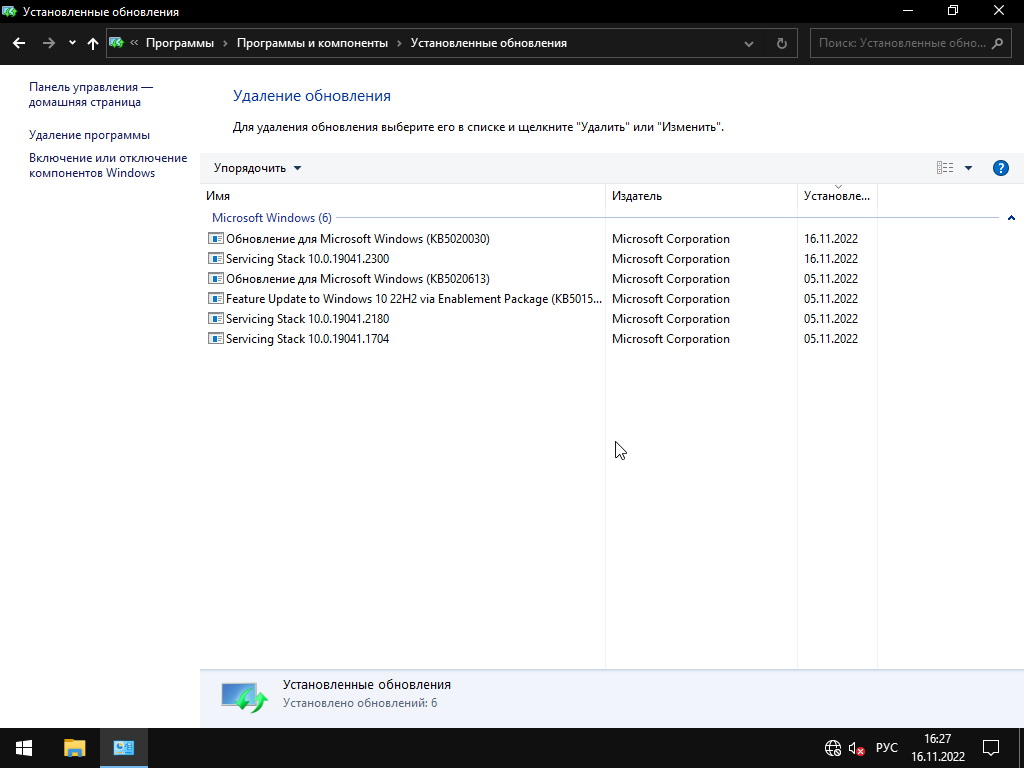Click the Back navigation arrow

(x=19, y=43)
